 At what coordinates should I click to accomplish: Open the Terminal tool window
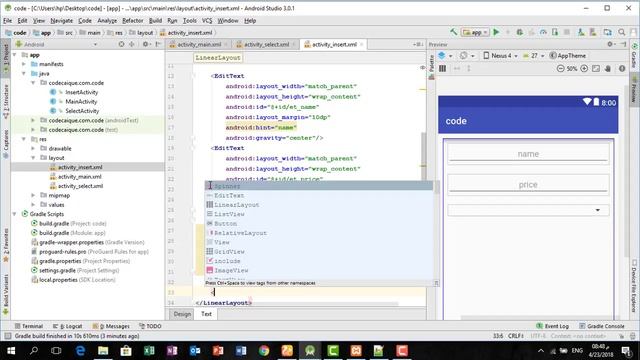(x=29, y=326)
